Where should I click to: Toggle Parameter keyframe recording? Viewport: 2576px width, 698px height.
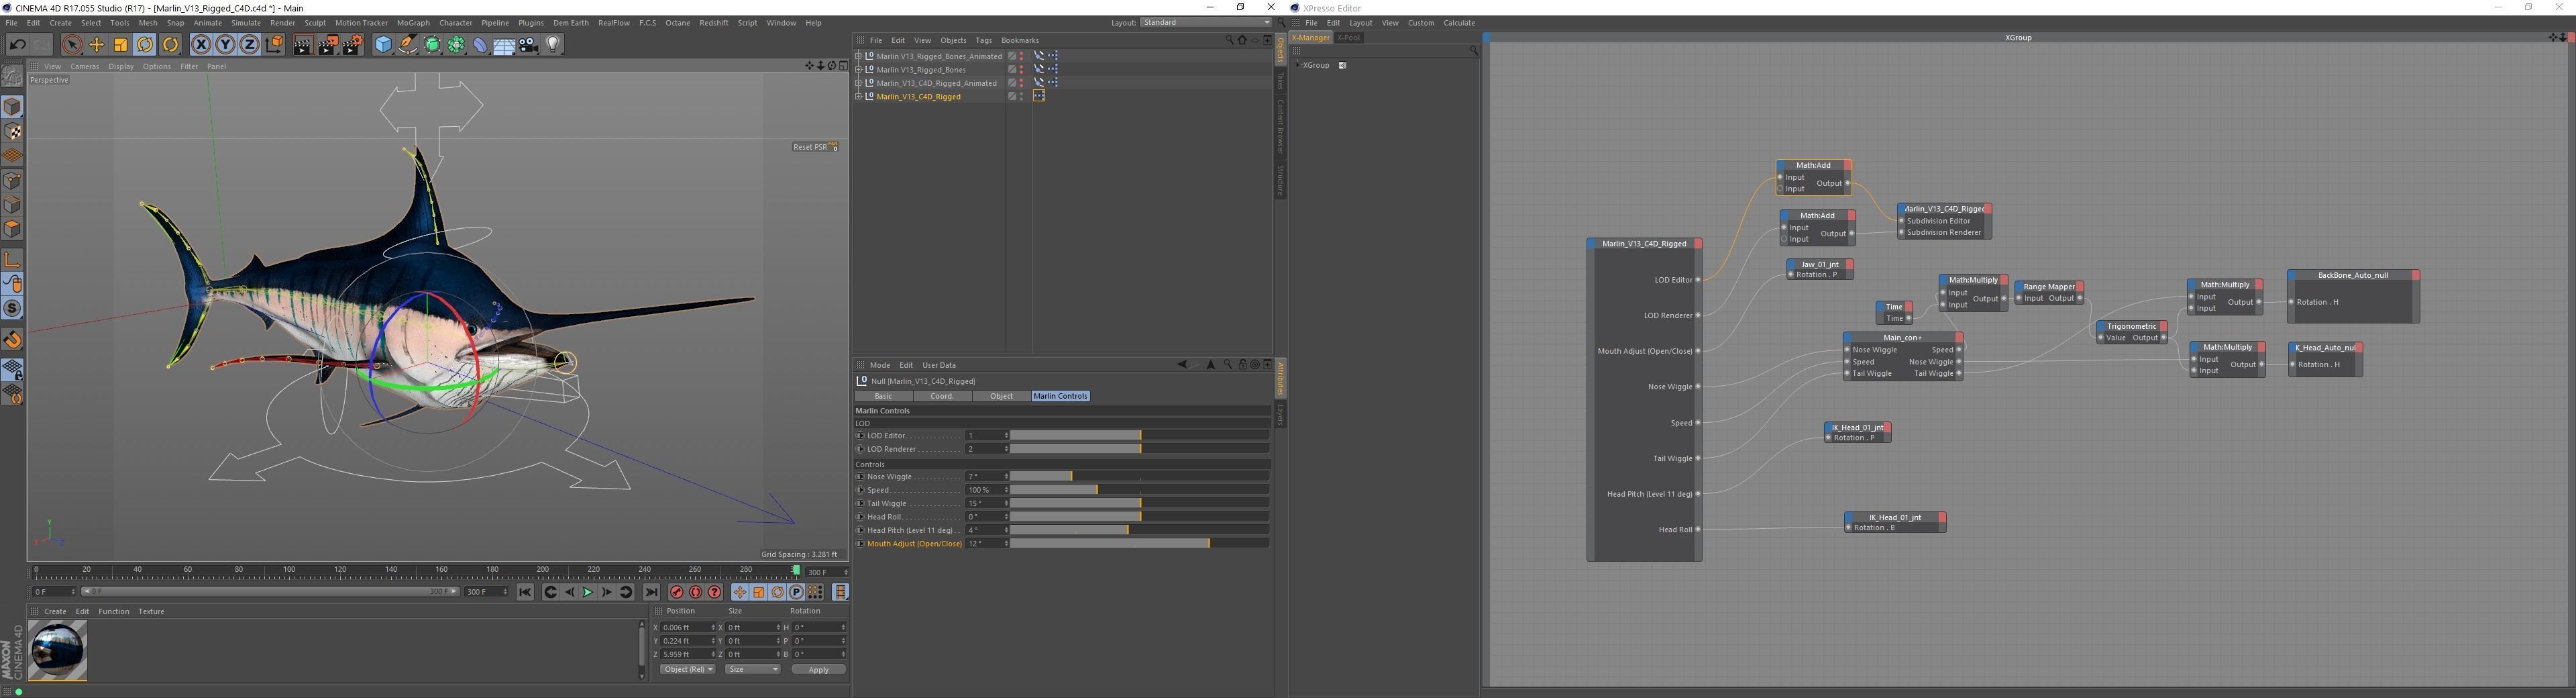click(797, 592)
